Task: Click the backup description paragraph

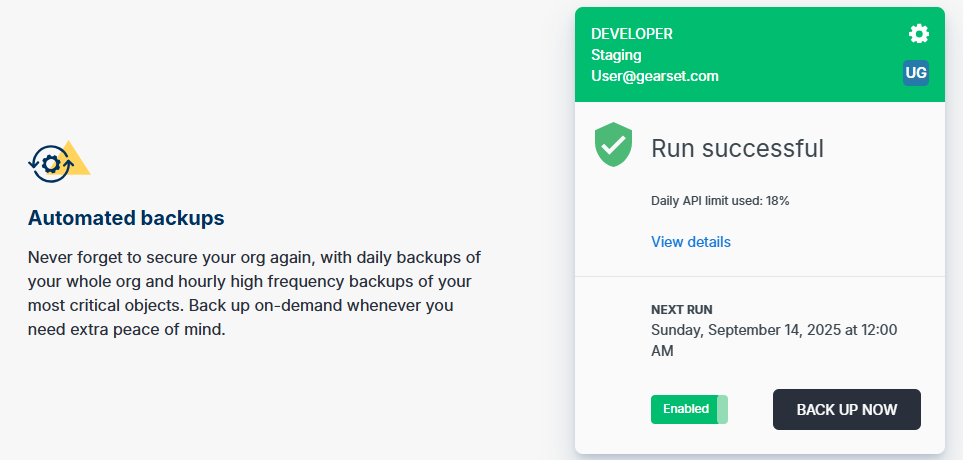Action: coord(254,293)
